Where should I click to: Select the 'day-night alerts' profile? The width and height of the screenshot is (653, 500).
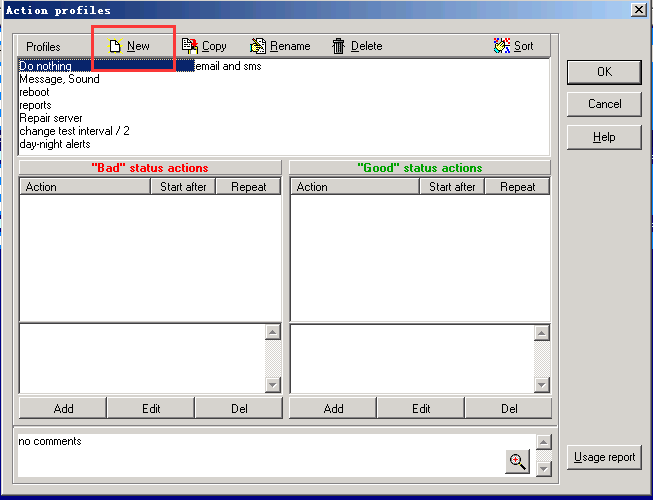click(55, 144)
